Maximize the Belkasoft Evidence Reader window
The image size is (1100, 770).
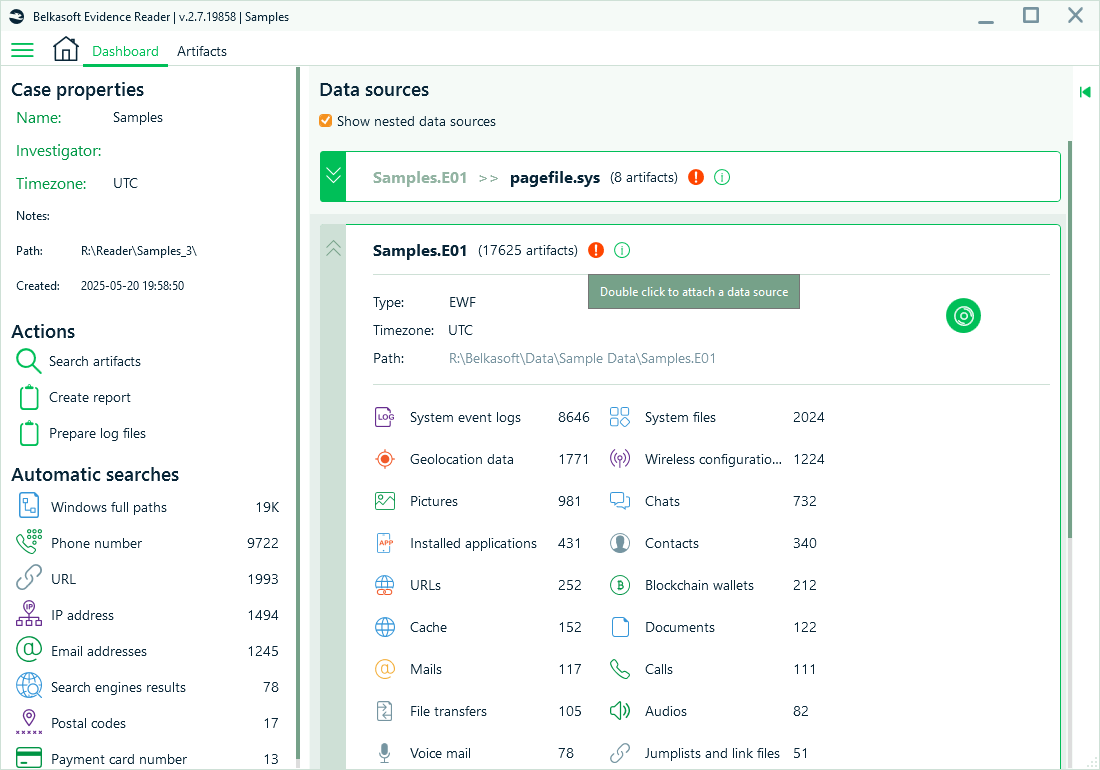click(1031, 15)
